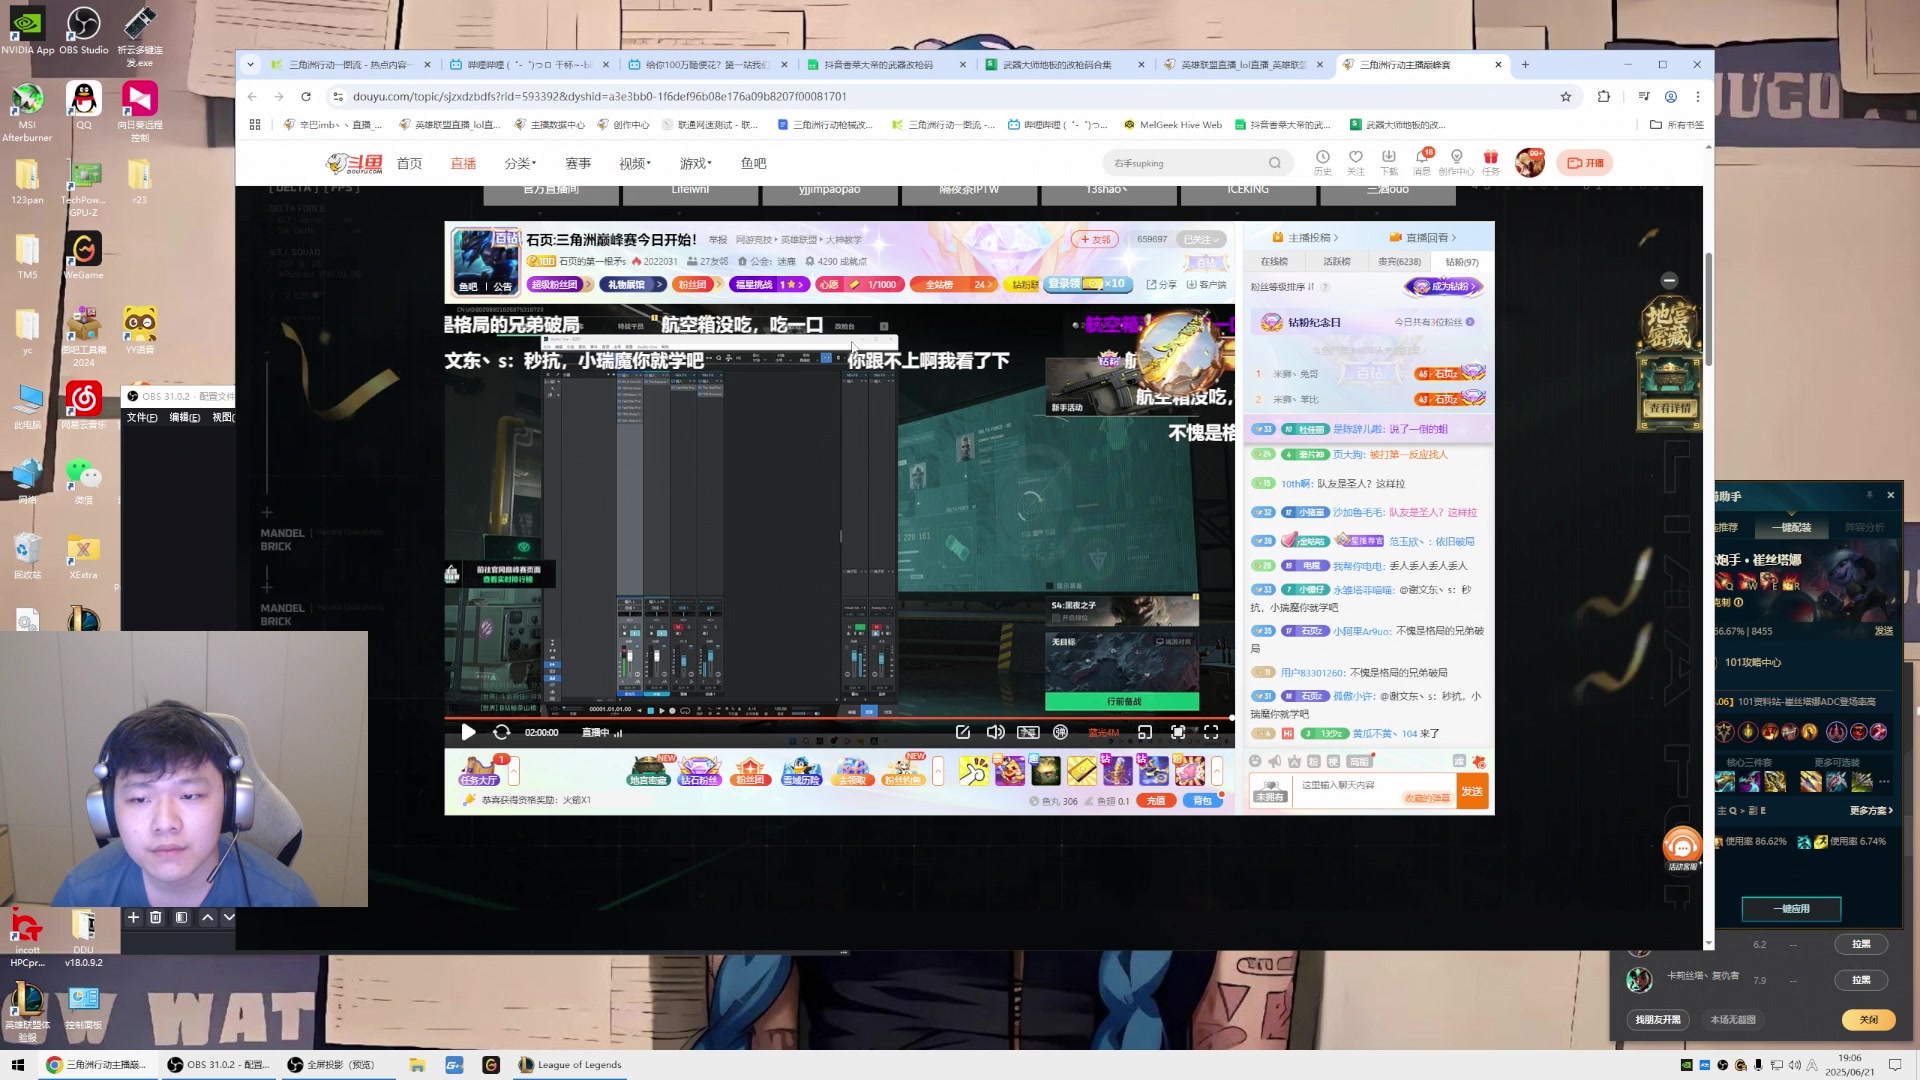Click the 充值 recharge button
The width and height of the screenshot is (1920, 1080).
(1156, 801)
